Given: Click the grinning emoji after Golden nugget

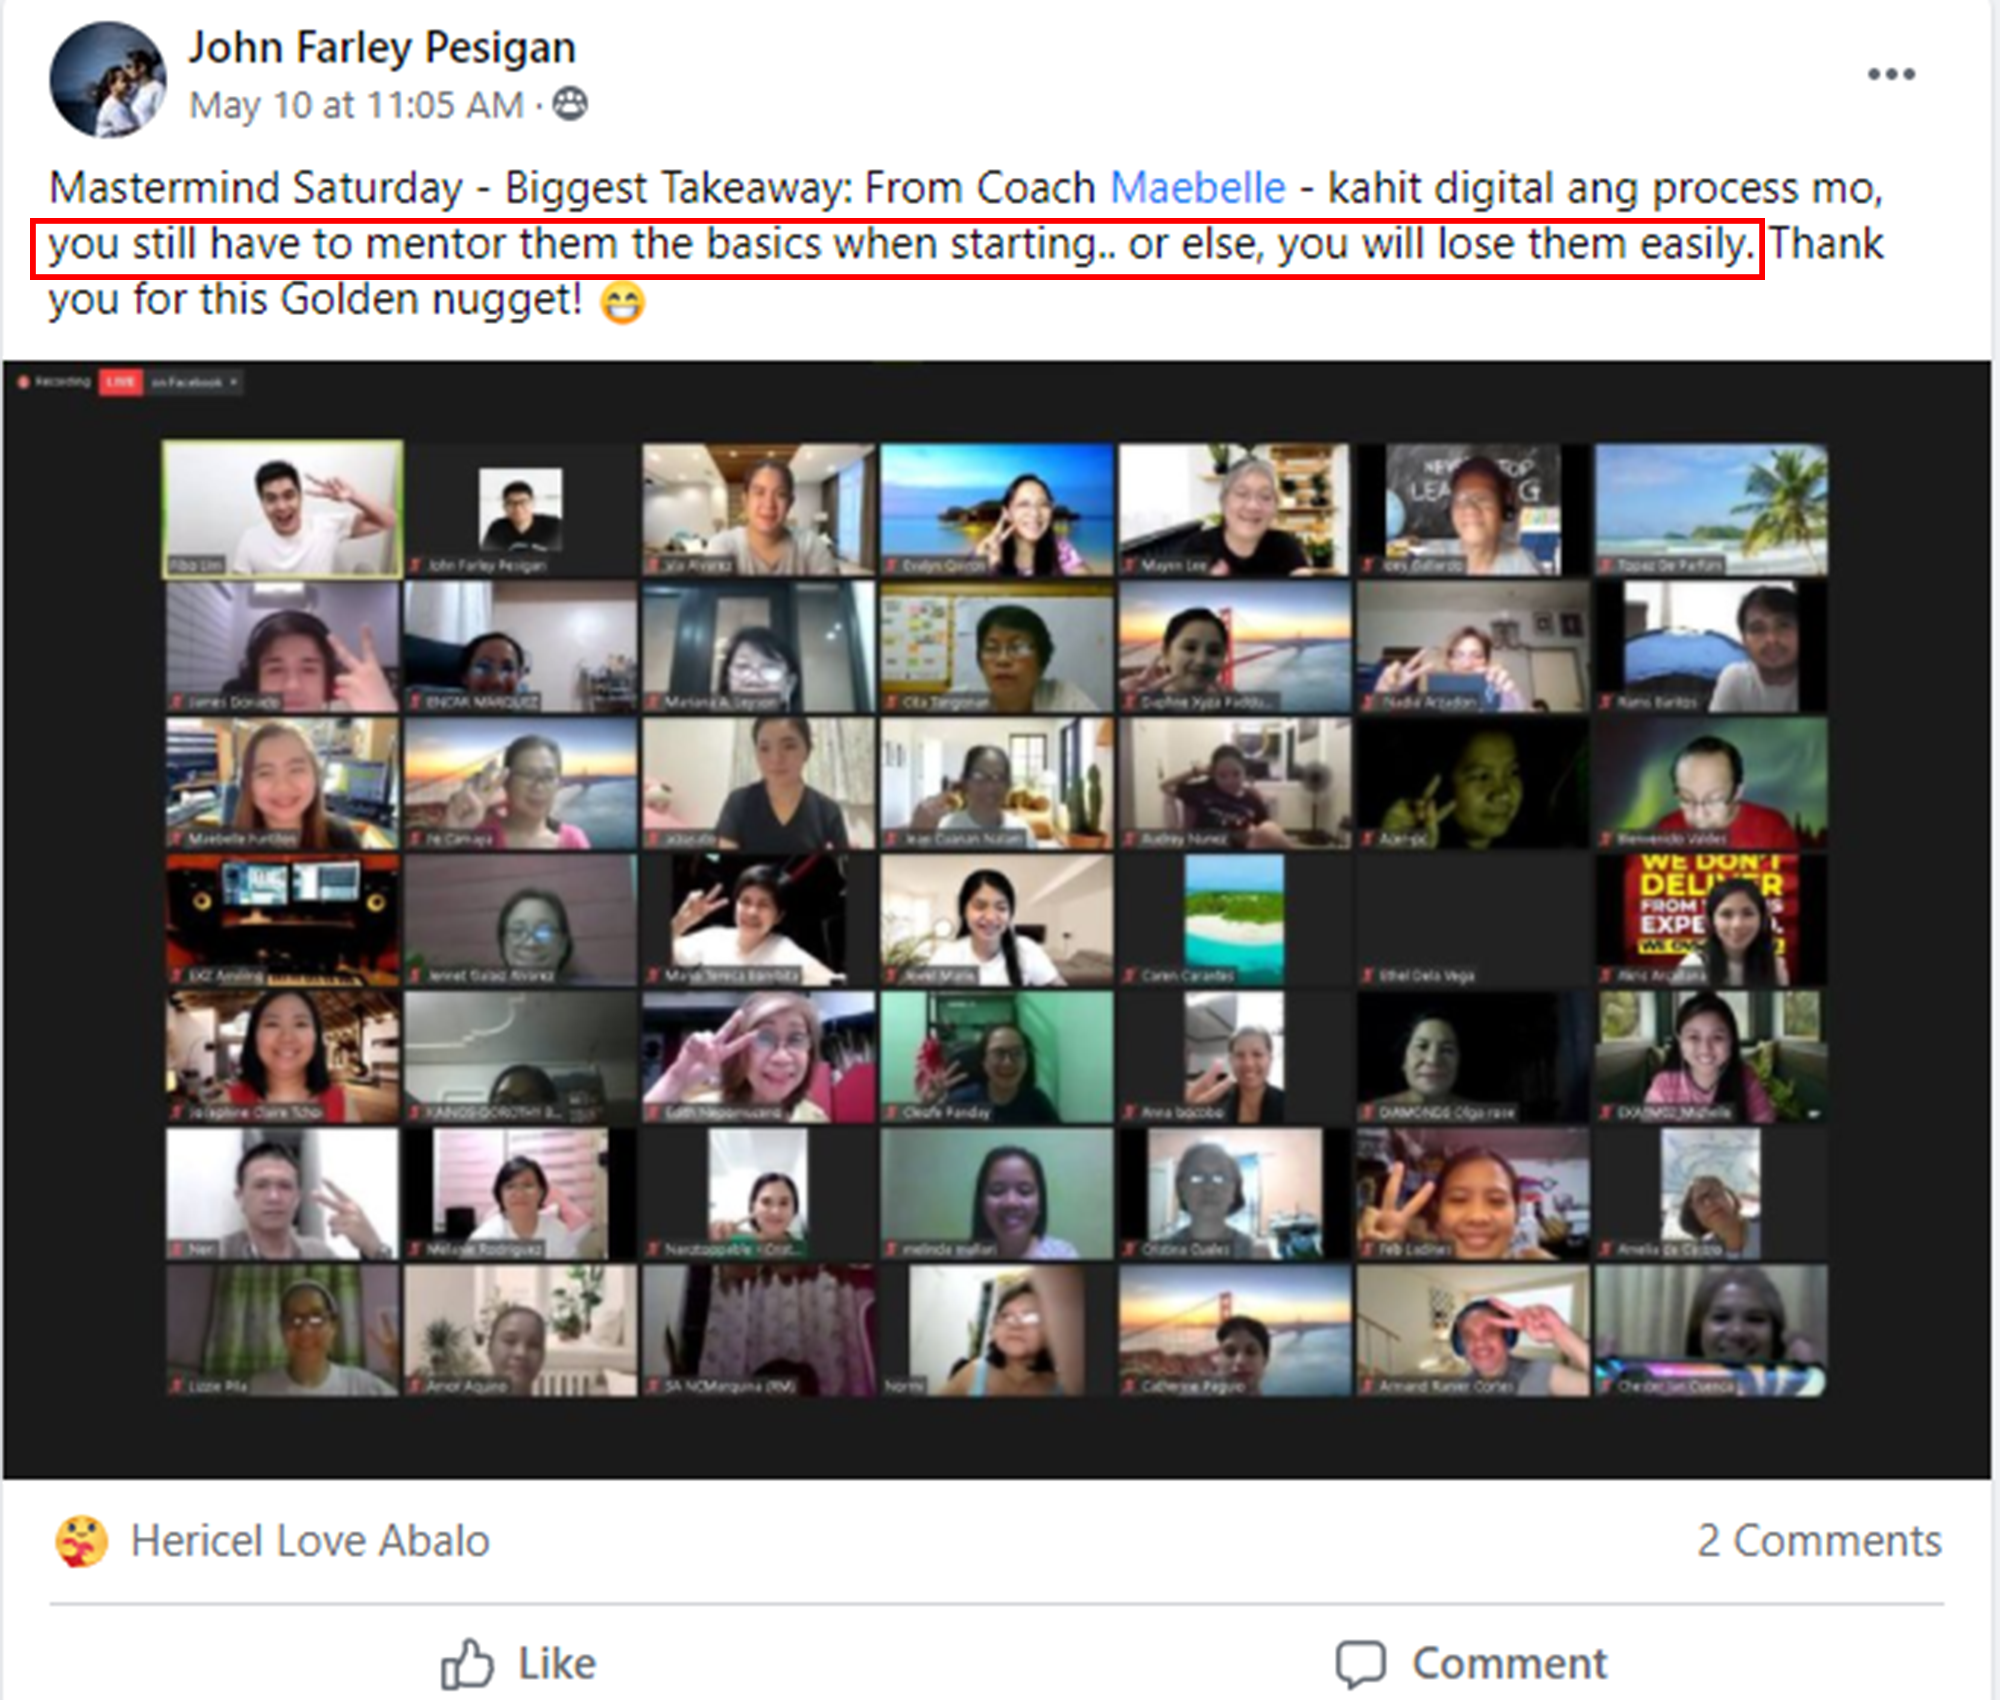Looking at the screenshot, I should click(x=622, y=302).
